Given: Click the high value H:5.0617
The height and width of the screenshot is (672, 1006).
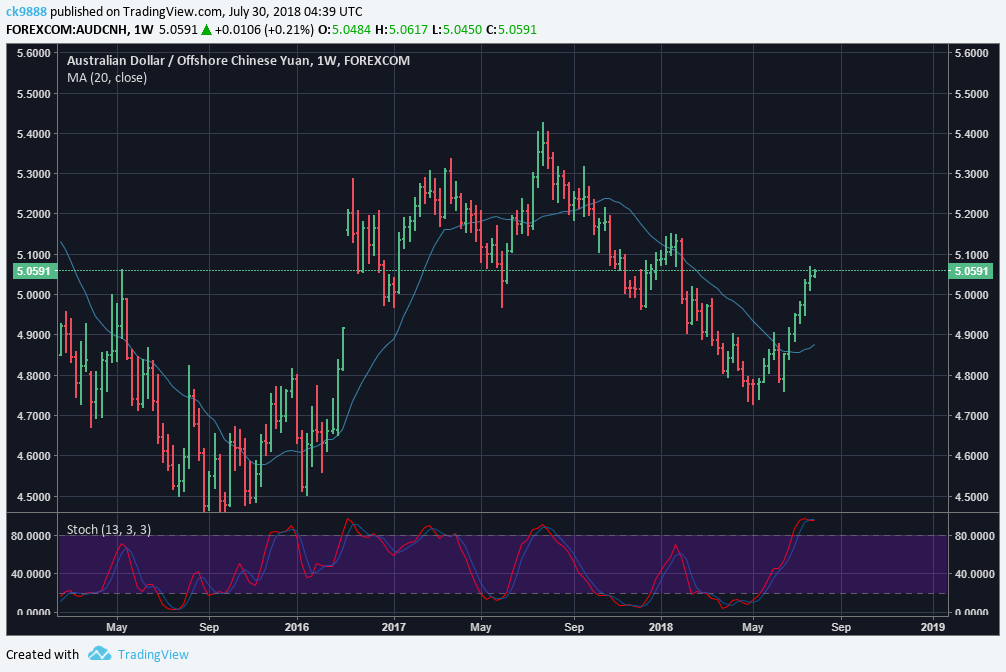Looking at the screenshot, I should (x=401, y=30).
